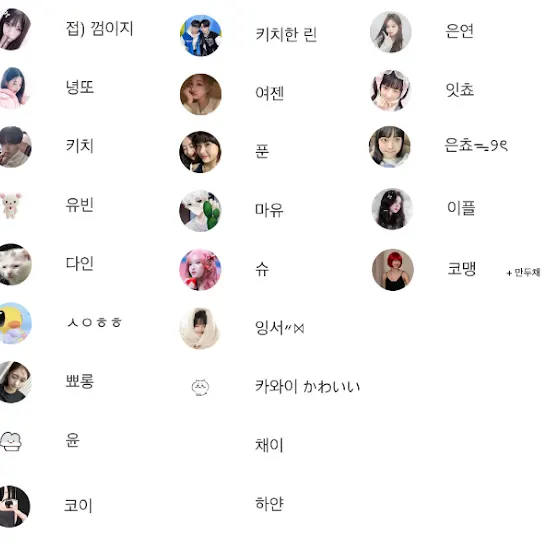Click the 여젠 avatar photo
560x560 pixels.
pos(200,94)
